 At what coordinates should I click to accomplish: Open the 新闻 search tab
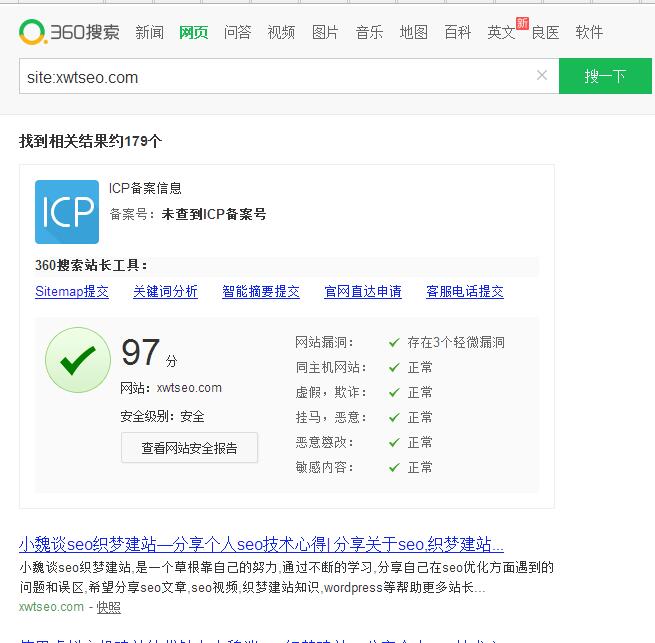click(x=150, y=33)
